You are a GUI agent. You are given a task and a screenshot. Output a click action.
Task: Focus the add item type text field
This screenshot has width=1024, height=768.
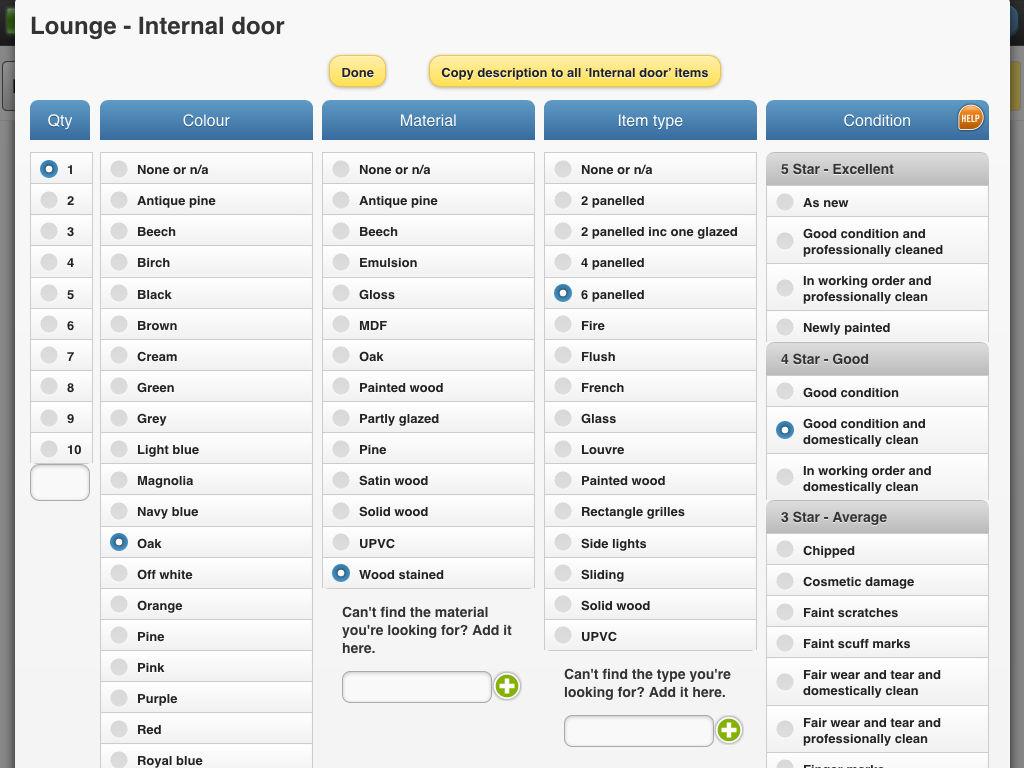point(639,730)
